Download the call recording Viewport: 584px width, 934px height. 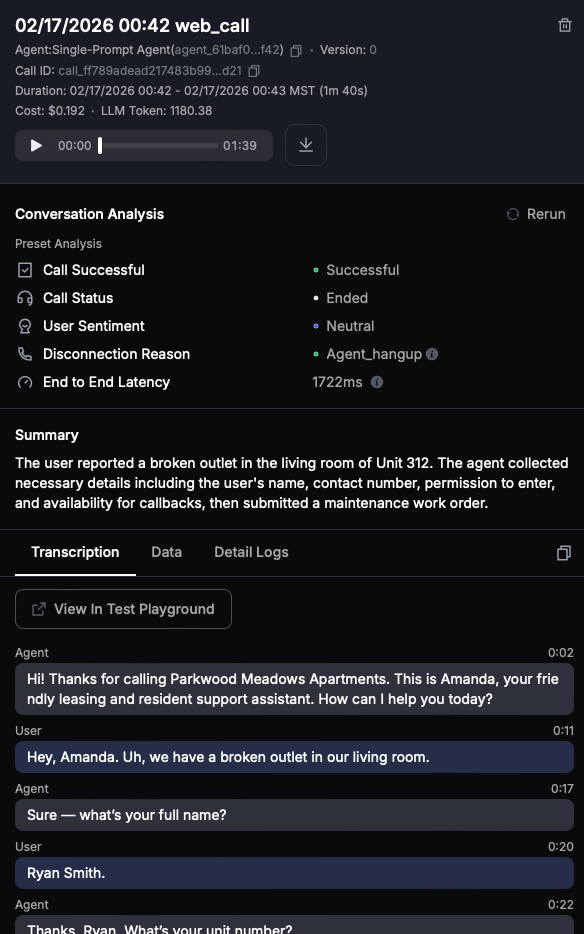coord(305,144)
